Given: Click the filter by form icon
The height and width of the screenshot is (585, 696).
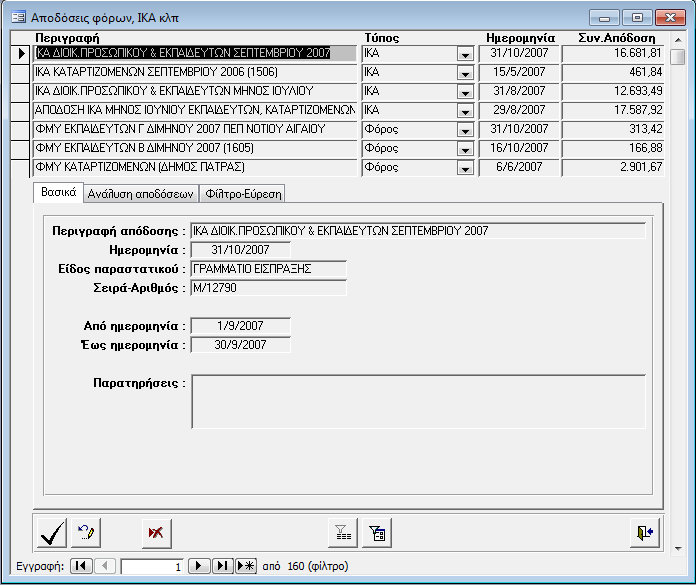Looking at the screenshot, I should pyautogui.click(x=376, y=533).
